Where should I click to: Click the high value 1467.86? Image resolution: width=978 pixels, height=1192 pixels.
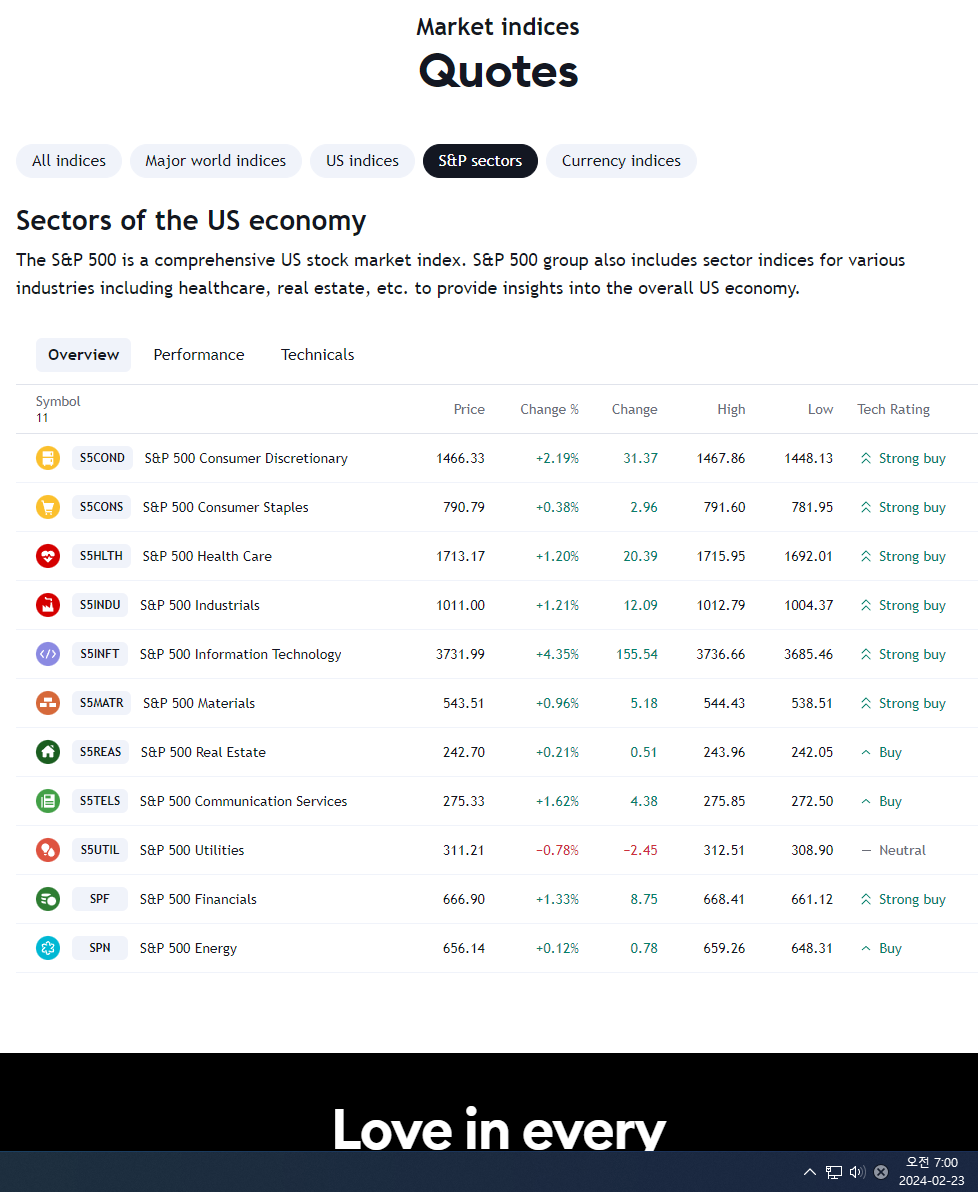point(721,458)
